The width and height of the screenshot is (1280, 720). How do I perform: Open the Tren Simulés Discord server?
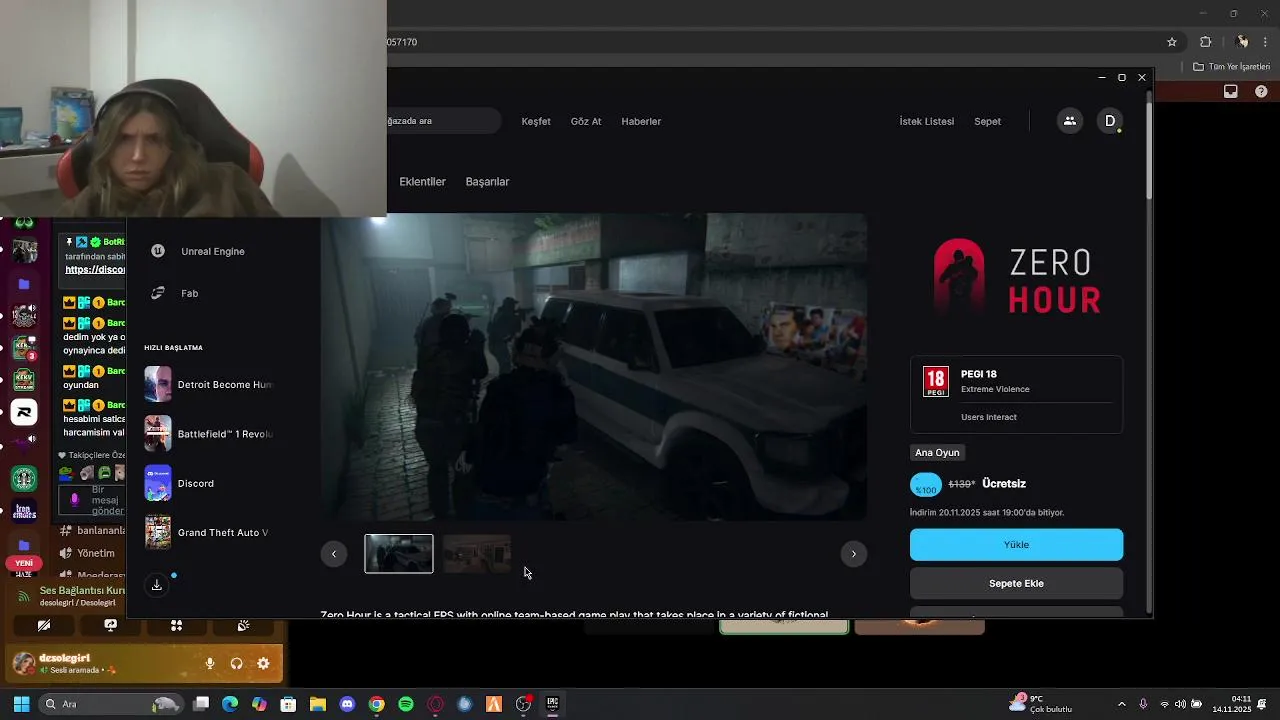[24, 512]
